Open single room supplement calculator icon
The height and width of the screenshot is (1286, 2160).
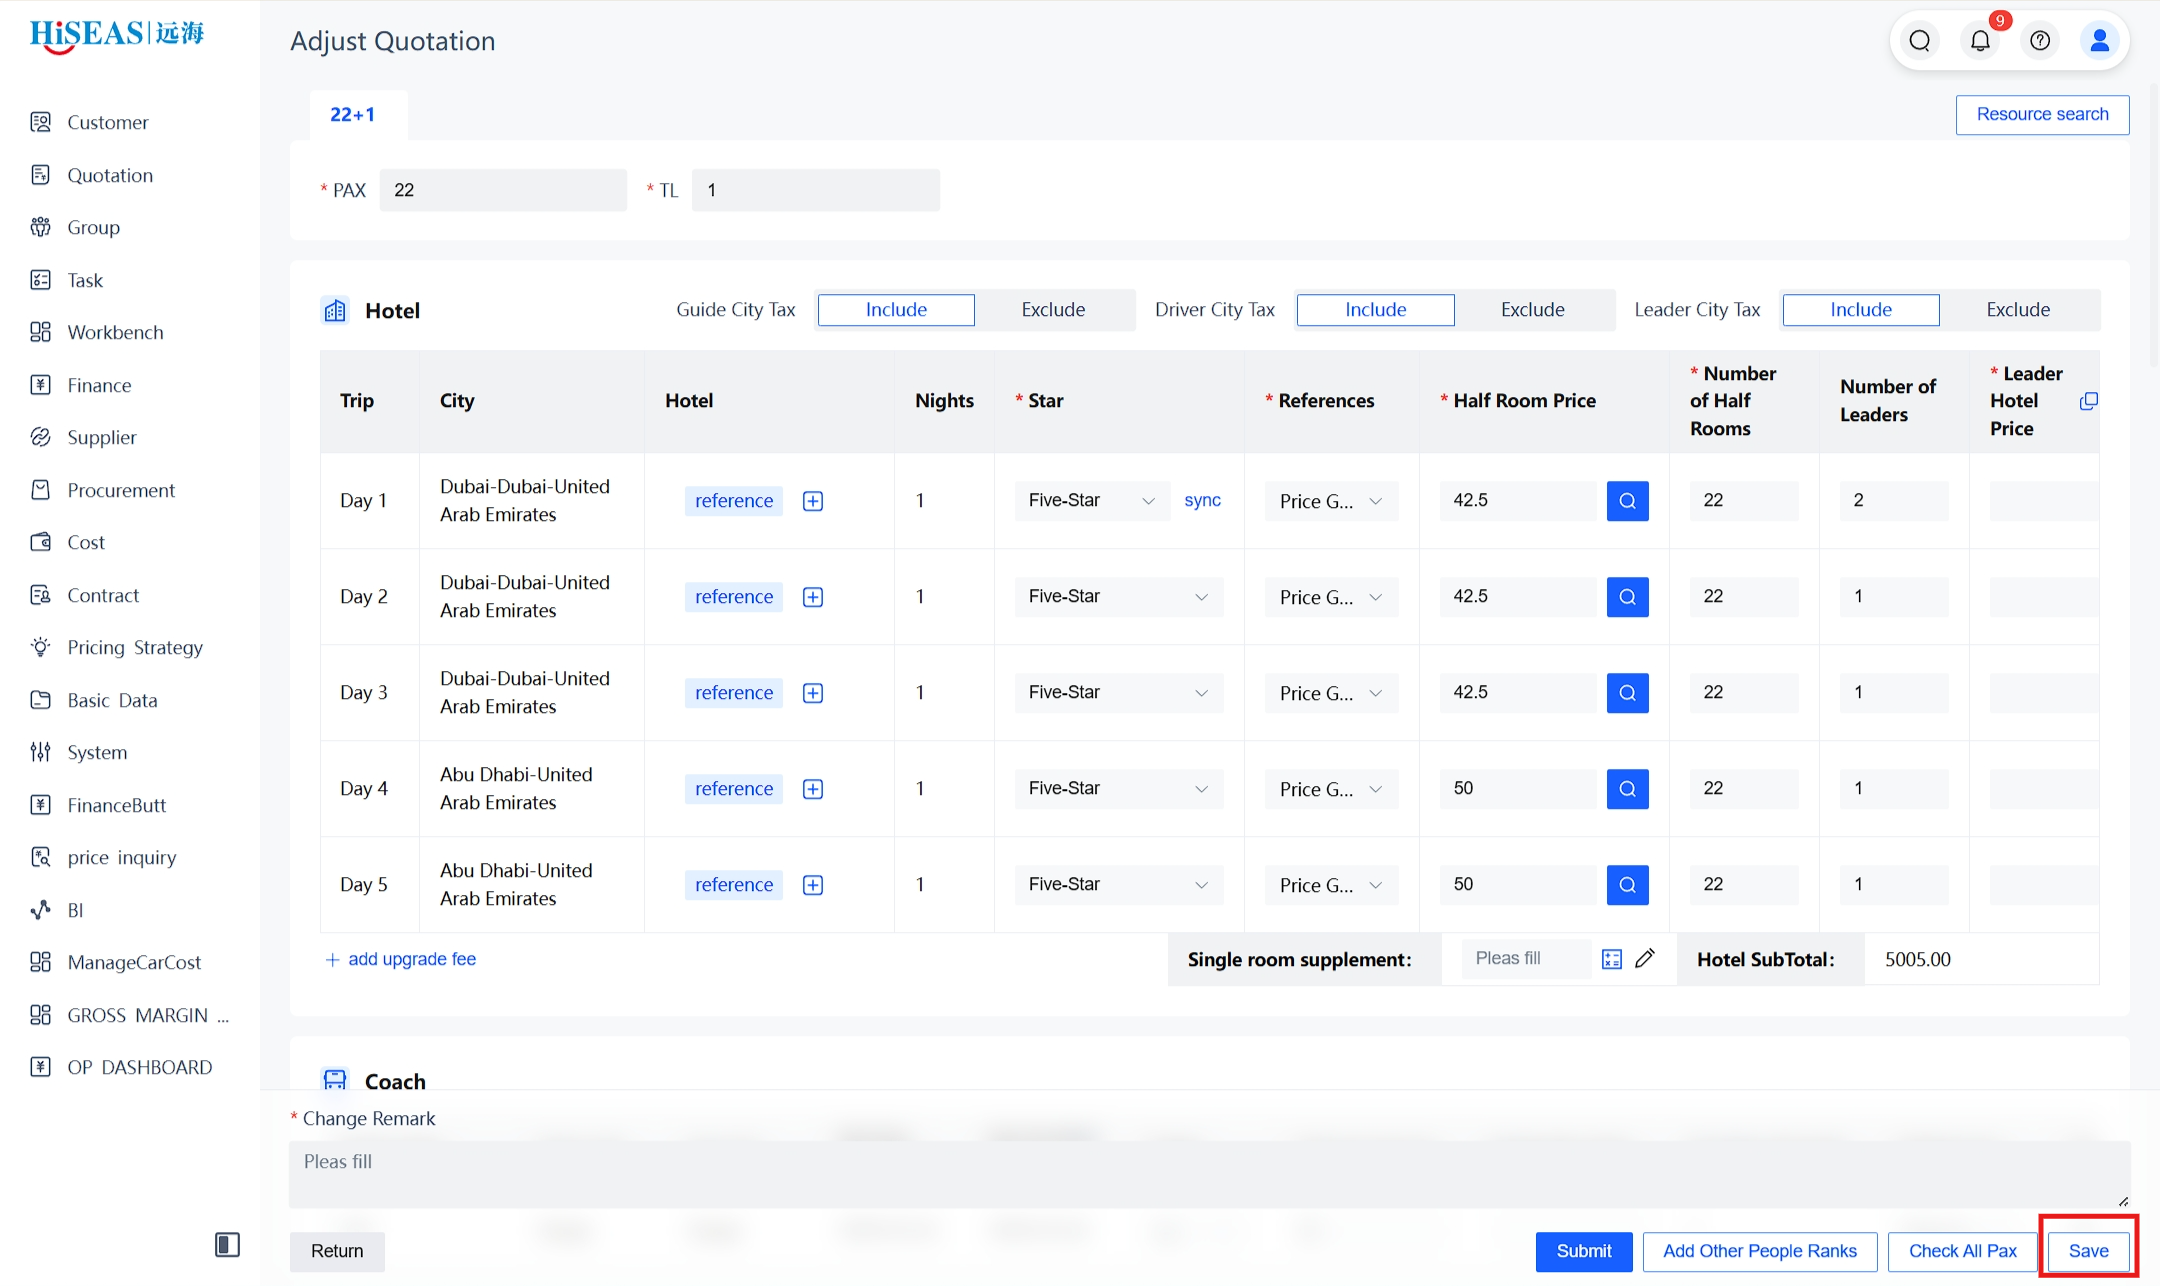pos(1612,959)
